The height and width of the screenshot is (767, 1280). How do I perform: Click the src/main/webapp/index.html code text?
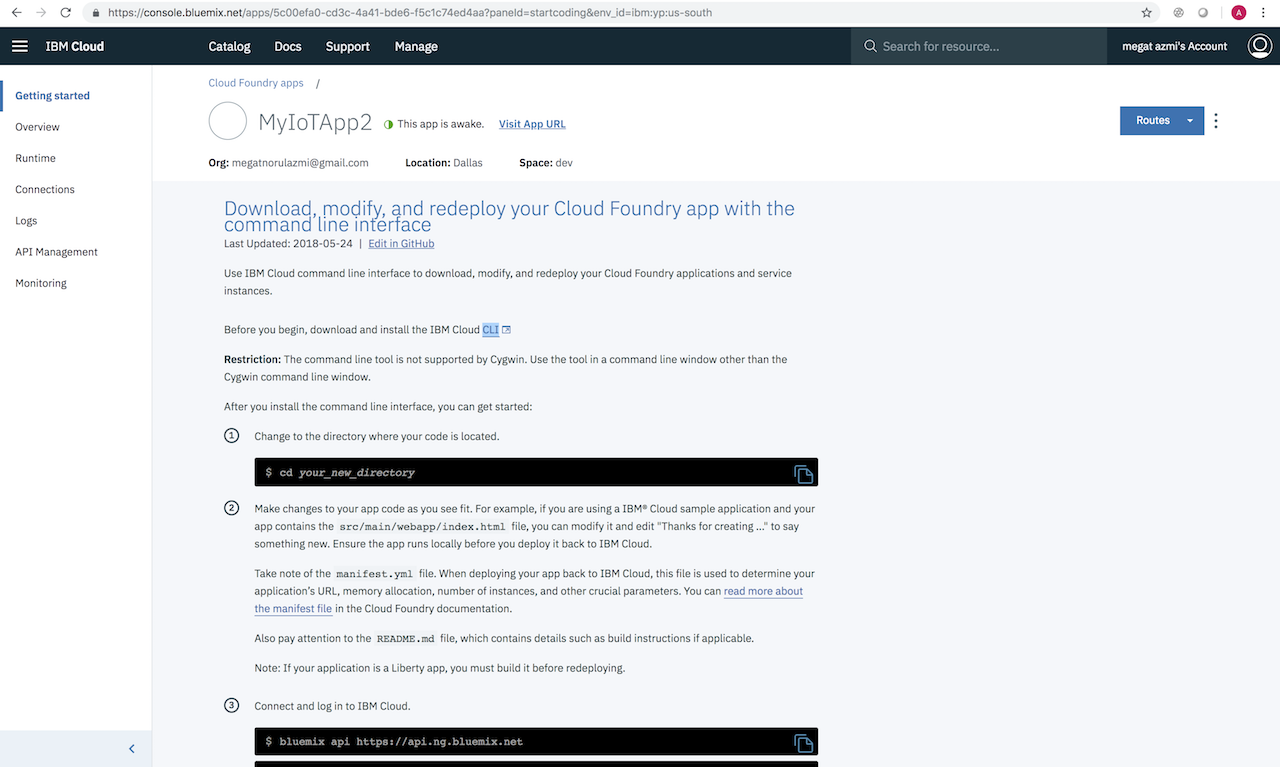click(x=422, y=527)
